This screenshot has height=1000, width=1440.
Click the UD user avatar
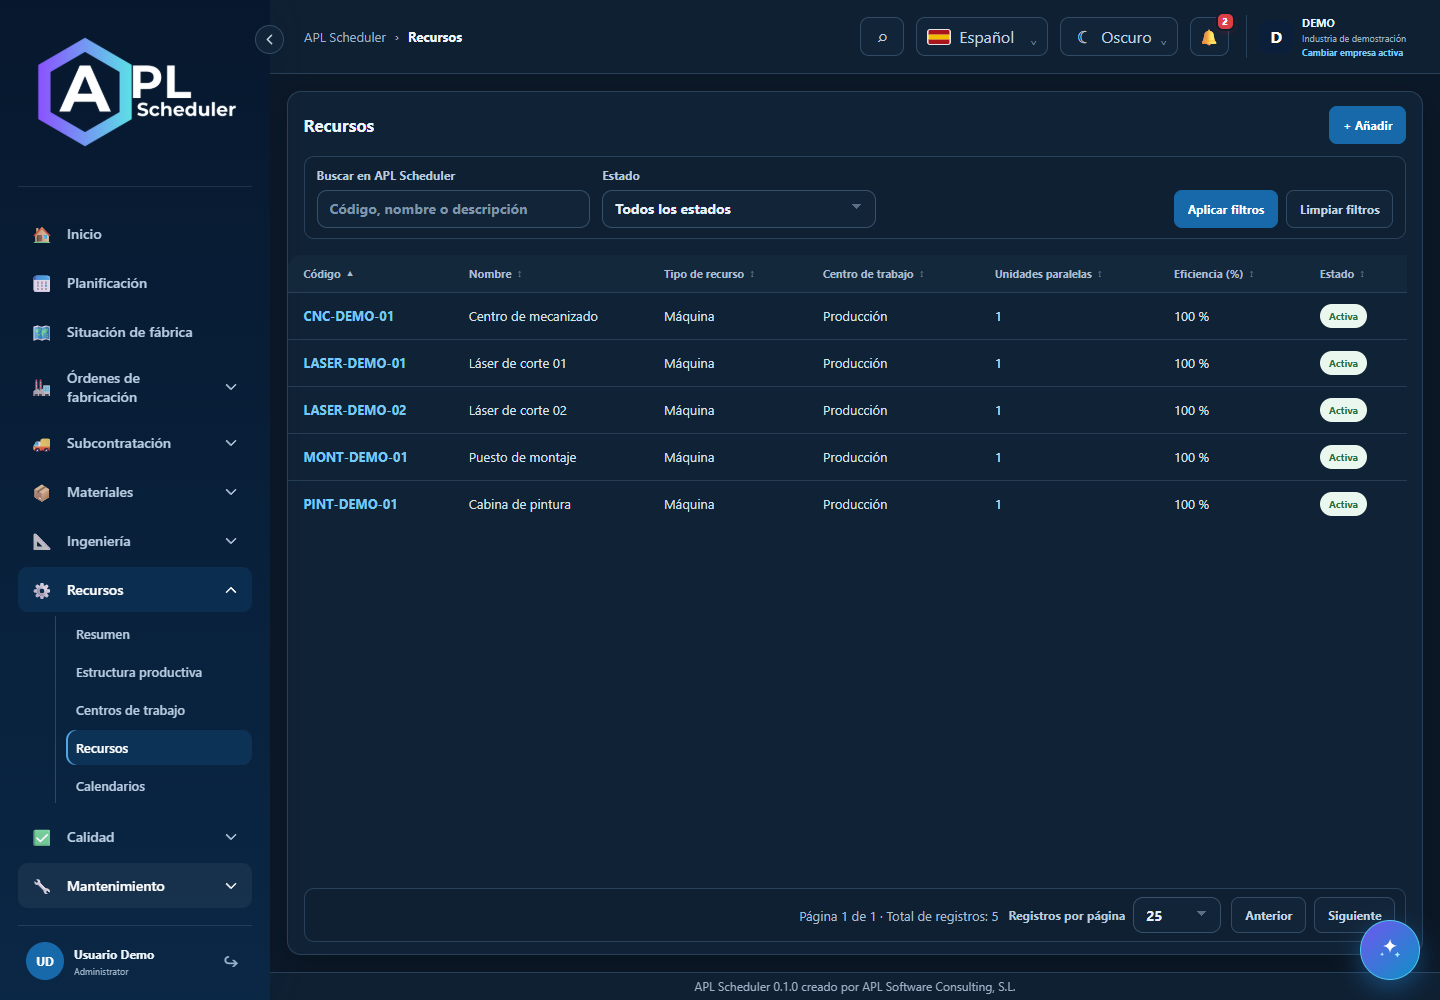click(45, 961)
